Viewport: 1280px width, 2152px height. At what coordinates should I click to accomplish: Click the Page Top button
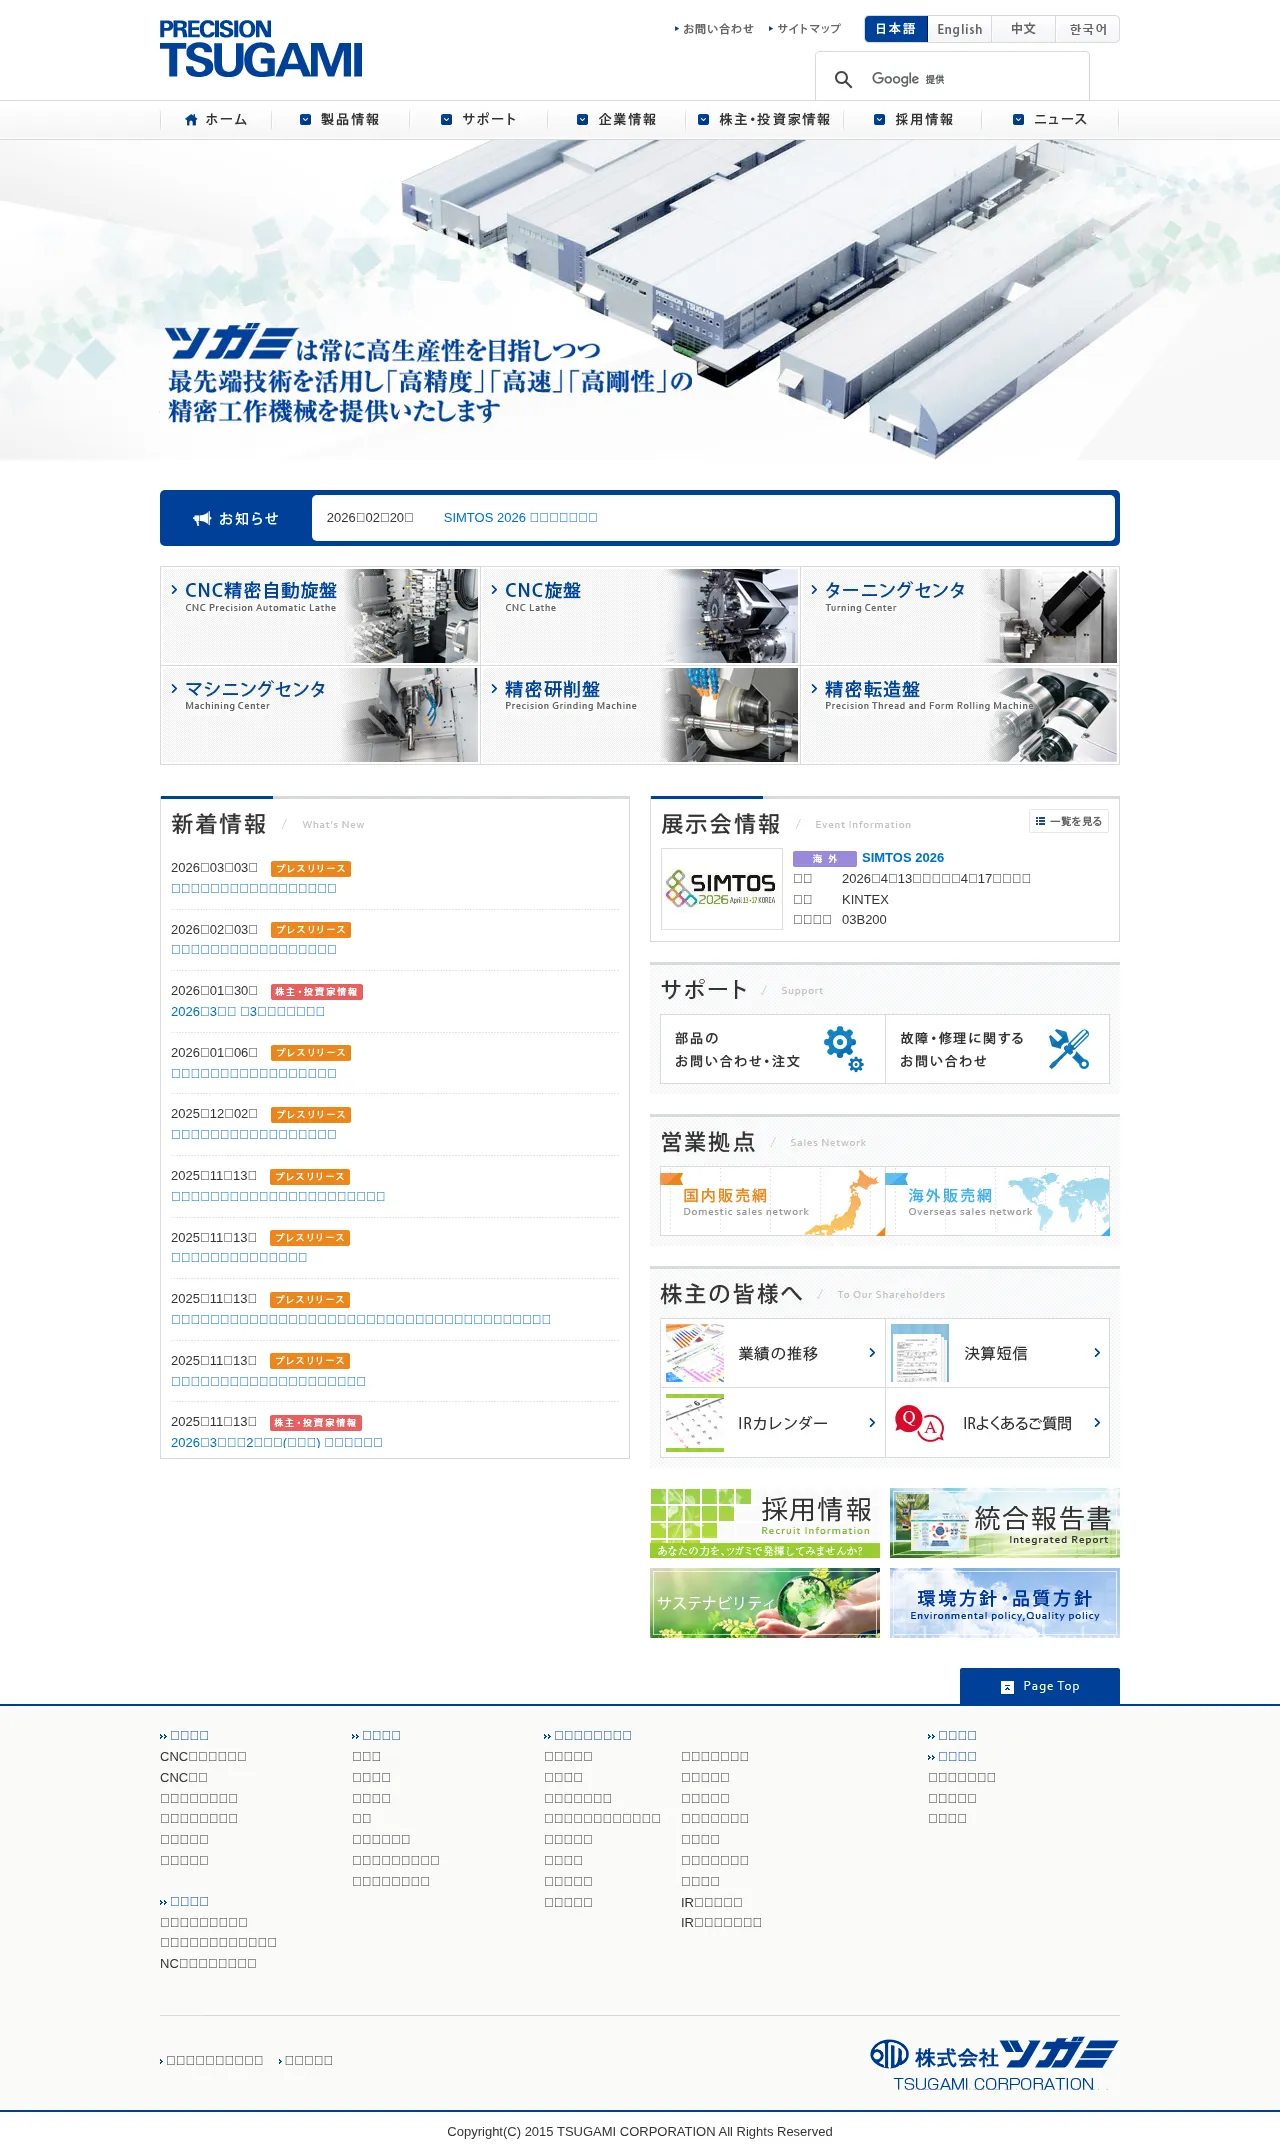pos(1039,1686)
